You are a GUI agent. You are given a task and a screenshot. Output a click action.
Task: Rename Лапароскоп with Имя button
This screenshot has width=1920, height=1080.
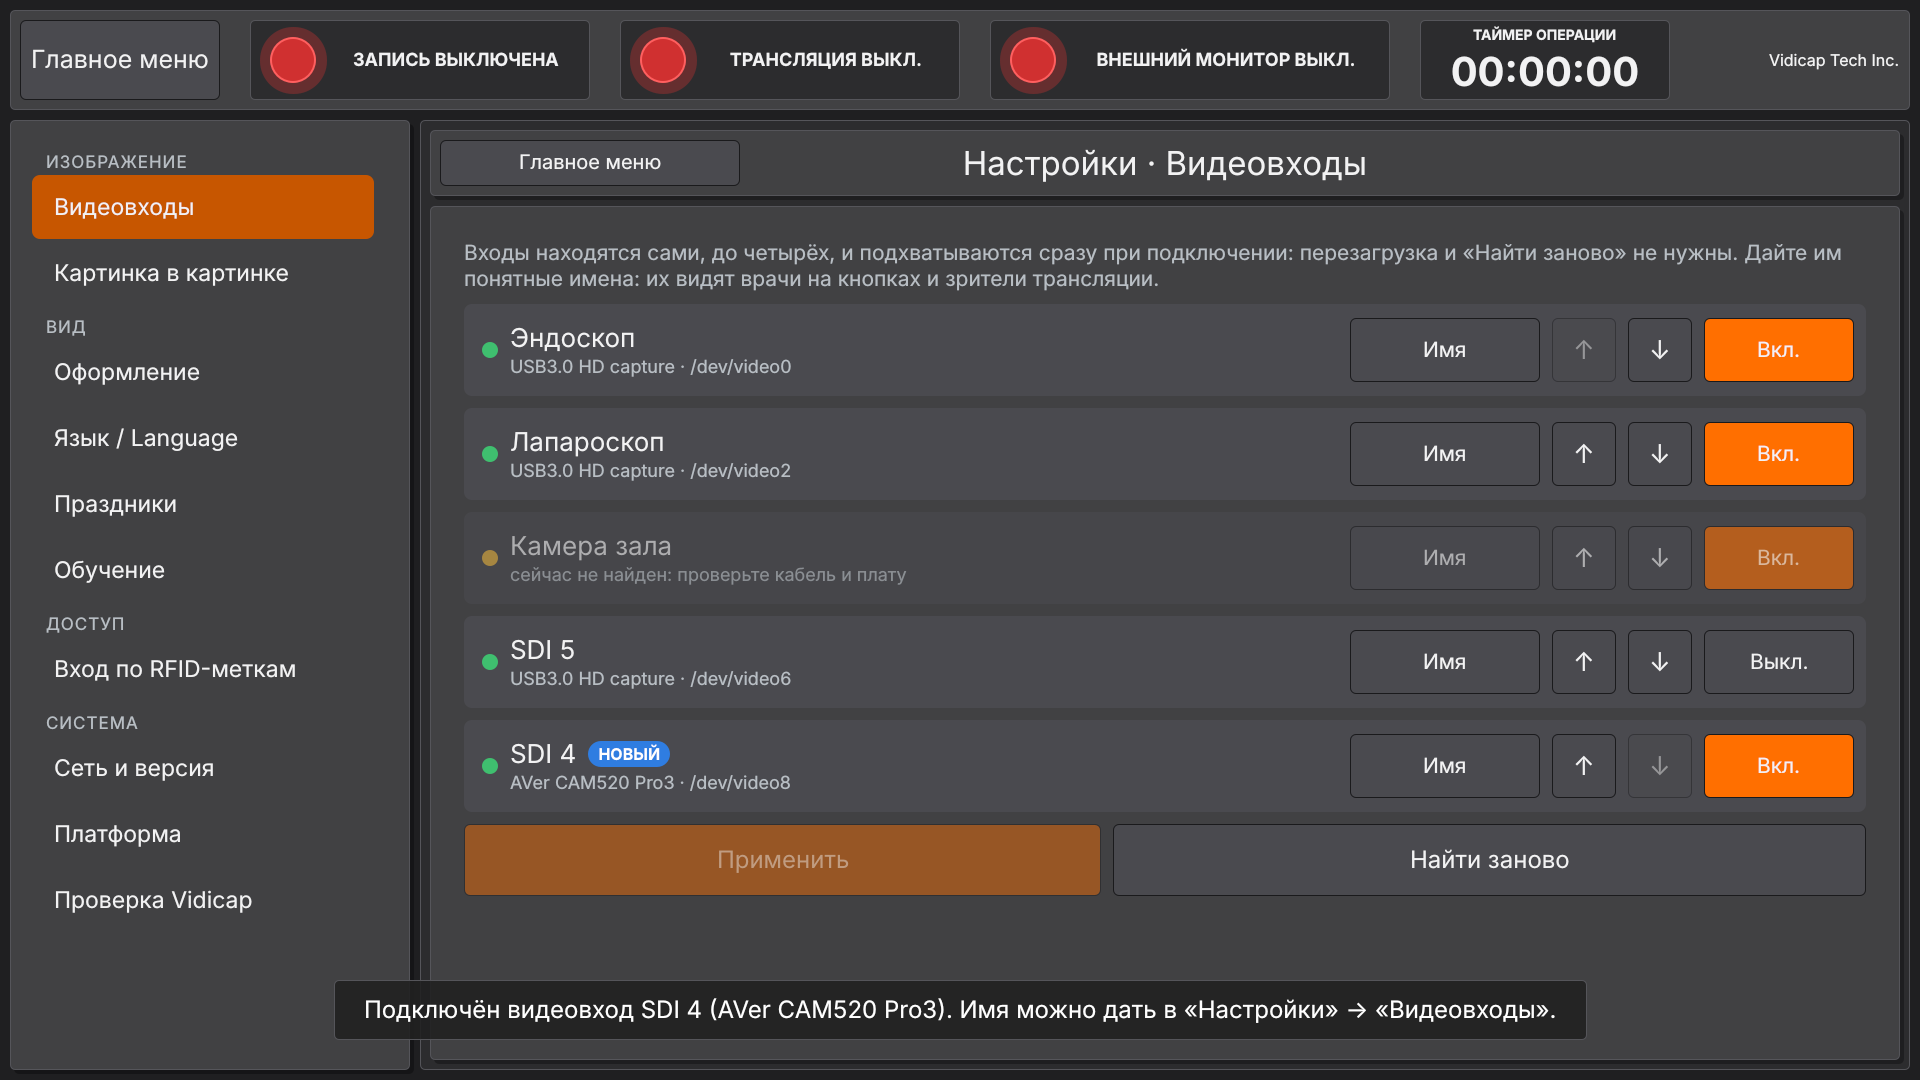click(x=1444, y=454)
